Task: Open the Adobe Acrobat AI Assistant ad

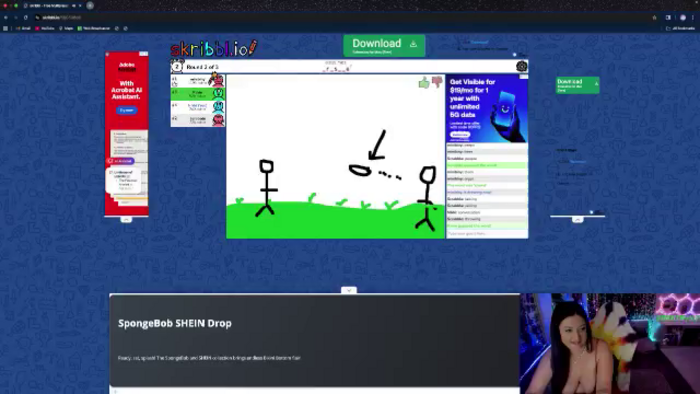Action: point(126,134)
